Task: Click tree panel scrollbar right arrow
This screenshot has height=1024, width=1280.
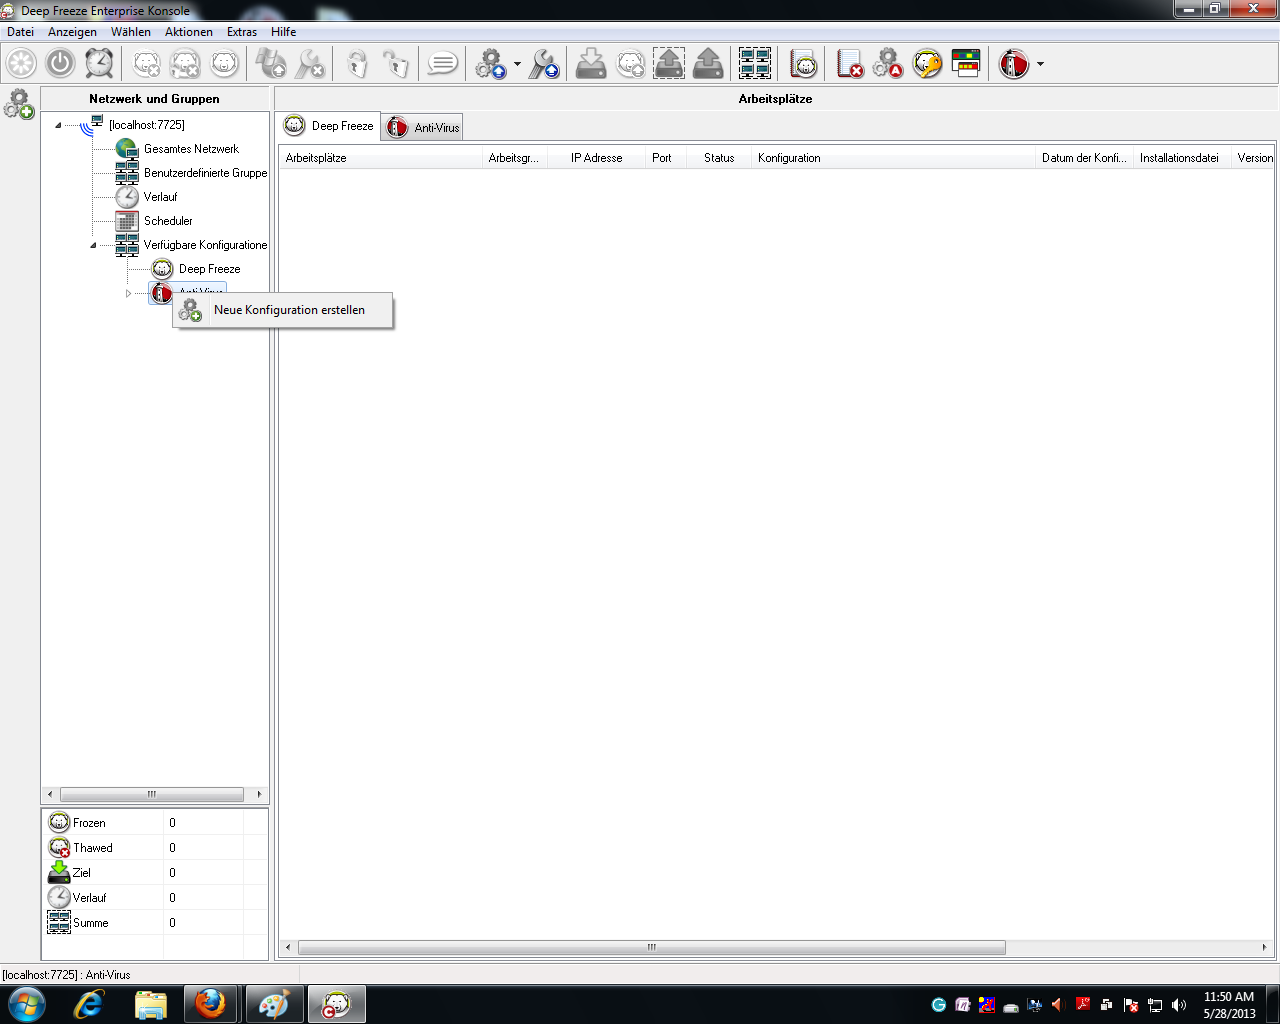Action: (259, 794)
